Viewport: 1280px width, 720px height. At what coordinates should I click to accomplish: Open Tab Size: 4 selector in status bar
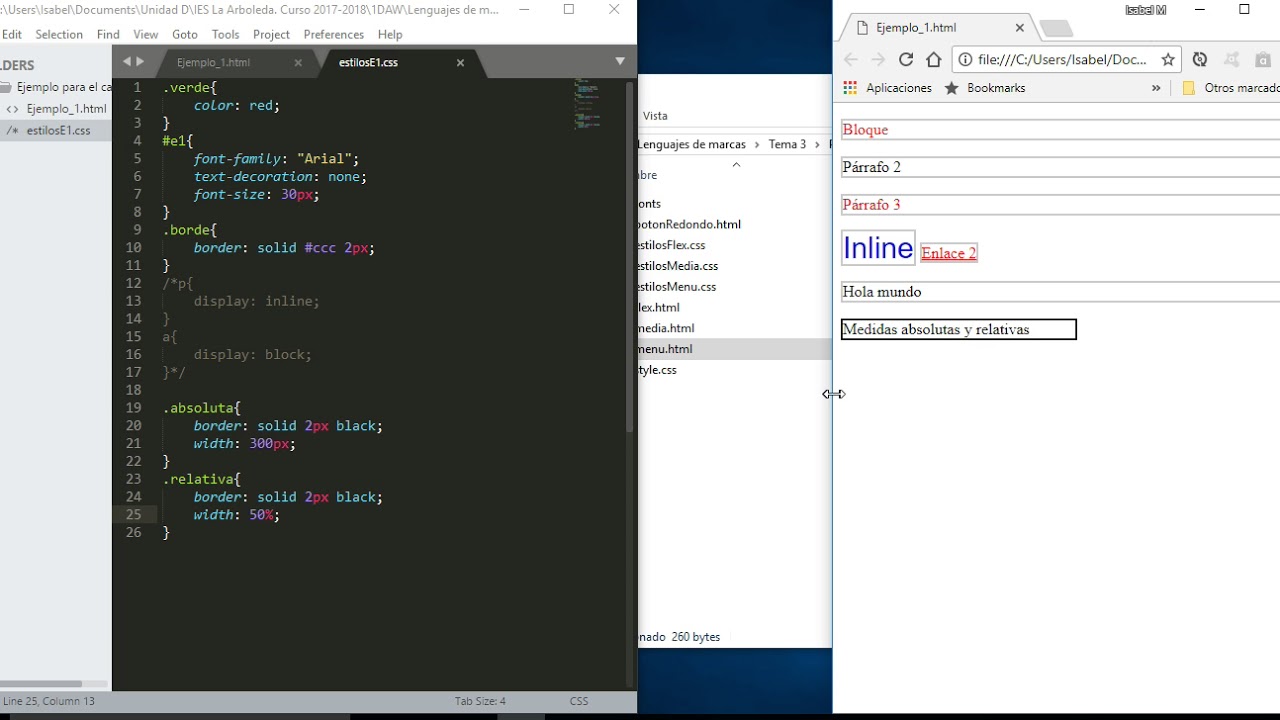point(480,701)
